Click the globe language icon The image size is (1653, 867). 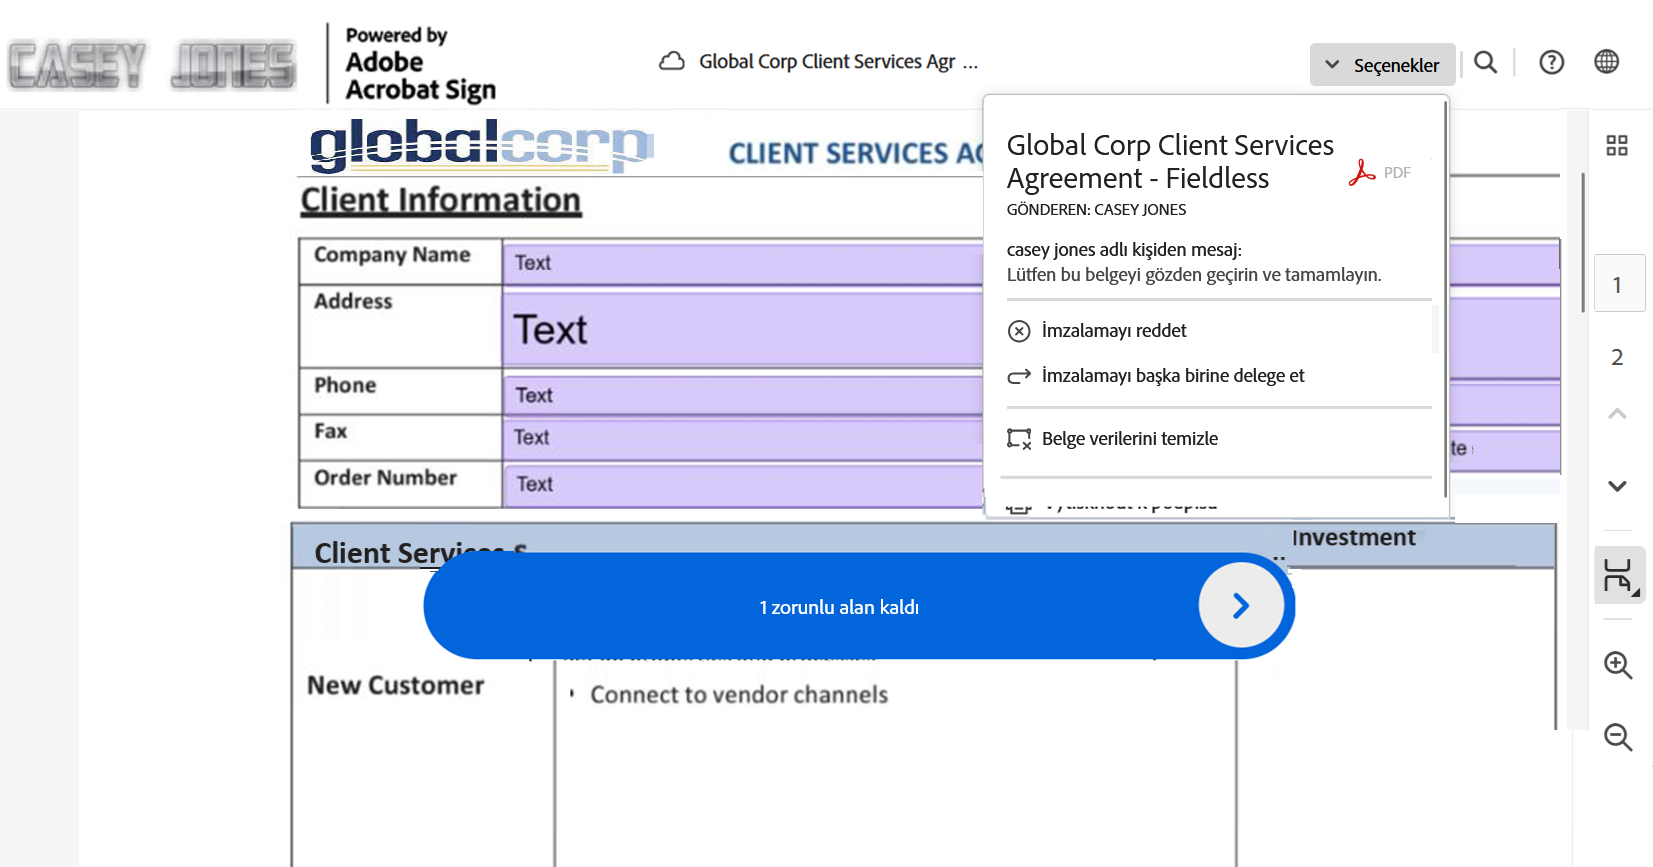(1606, 62)
